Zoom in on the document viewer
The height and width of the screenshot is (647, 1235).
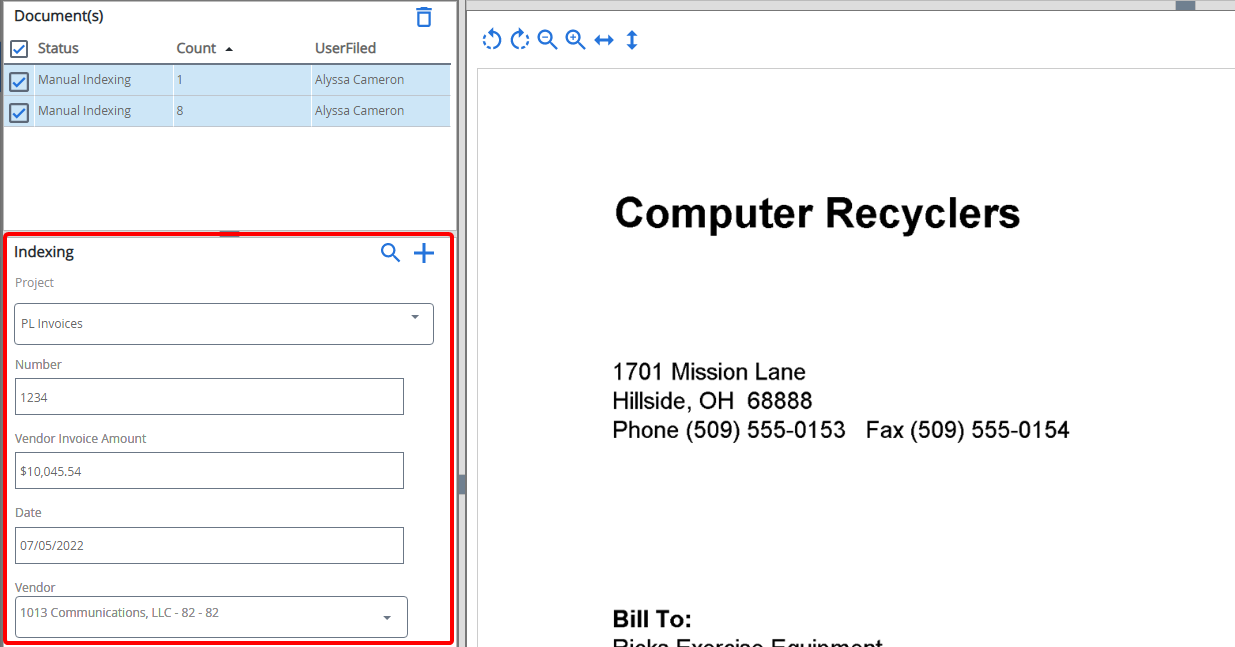coord(575,40)
